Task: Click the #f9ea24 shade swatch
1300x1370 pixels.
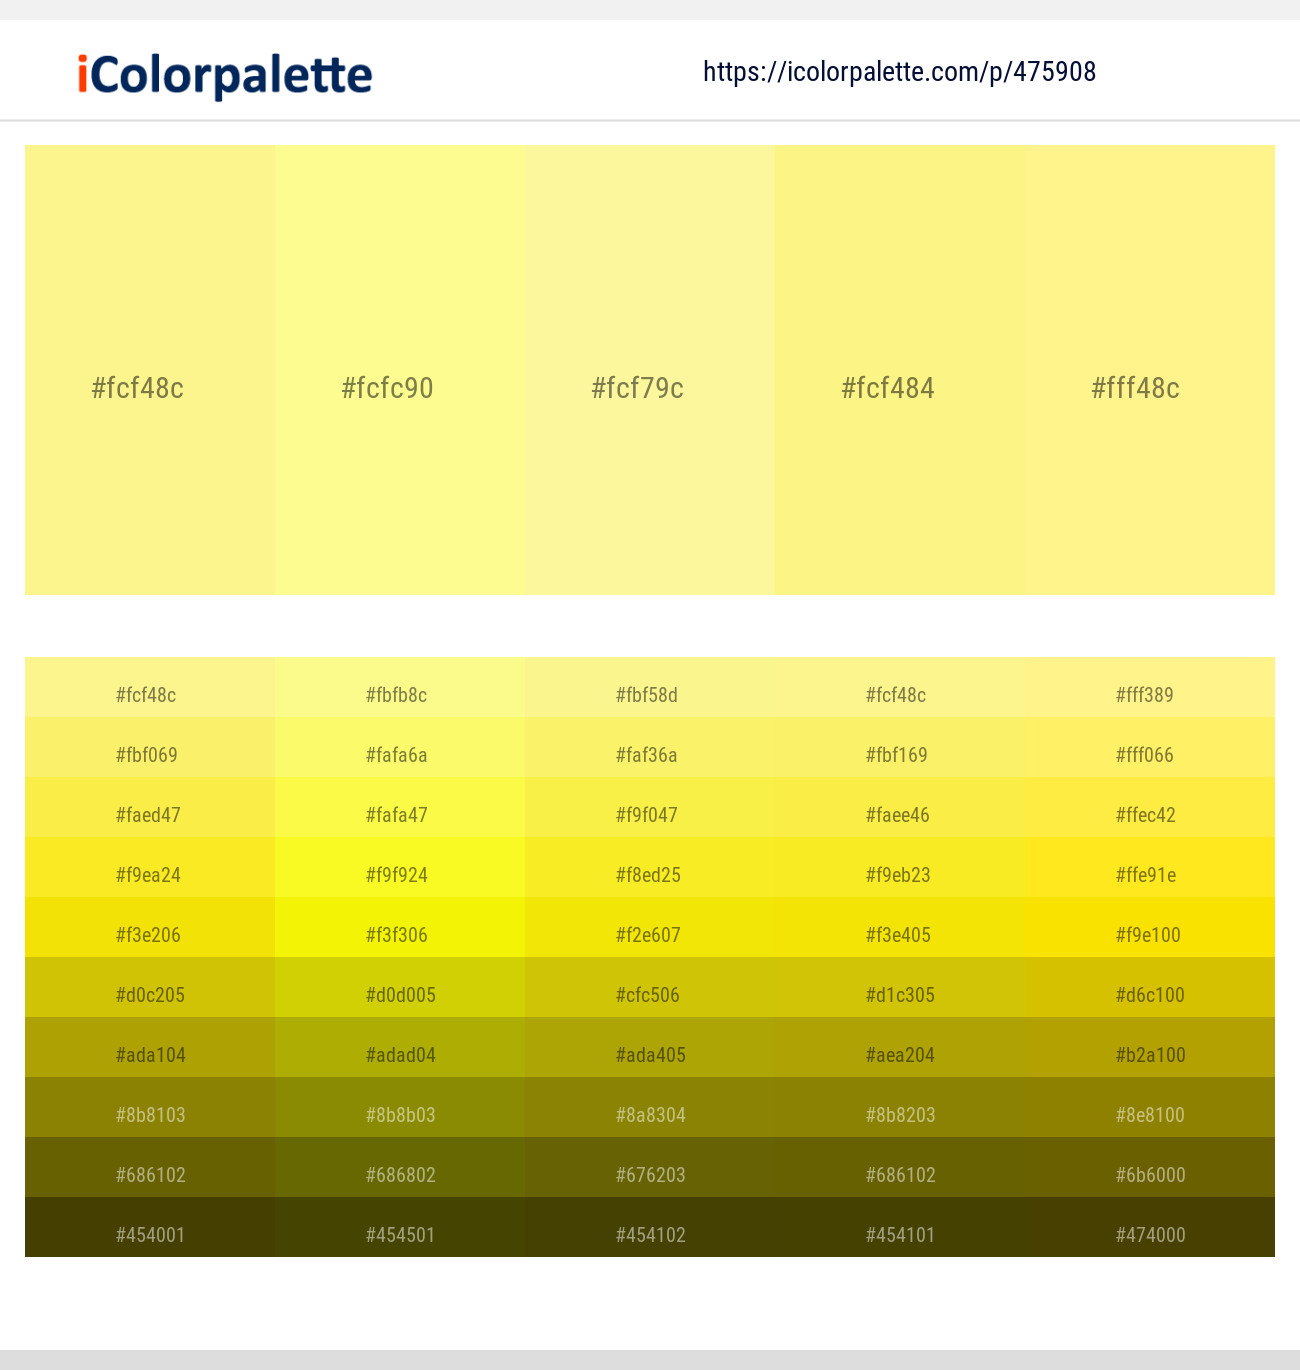Action: [x=150, y=874]
